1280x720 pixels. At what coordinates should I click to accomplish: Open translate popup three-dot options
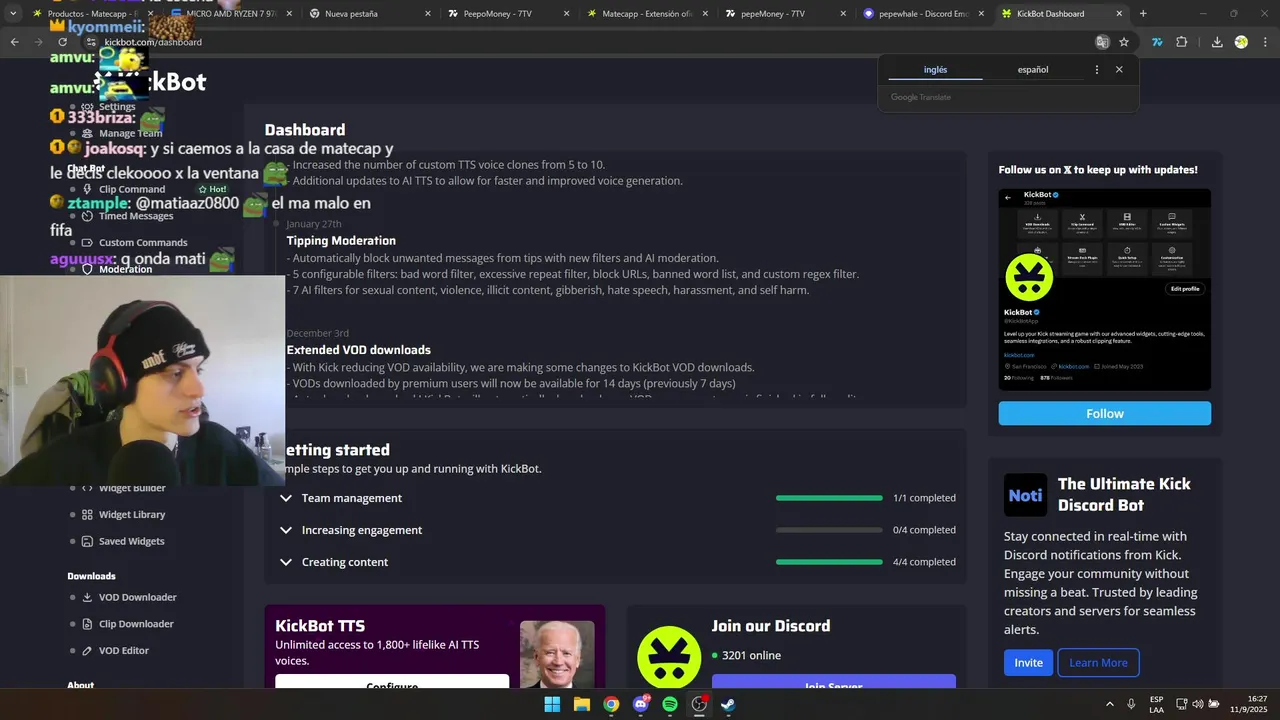[1097, 70]
